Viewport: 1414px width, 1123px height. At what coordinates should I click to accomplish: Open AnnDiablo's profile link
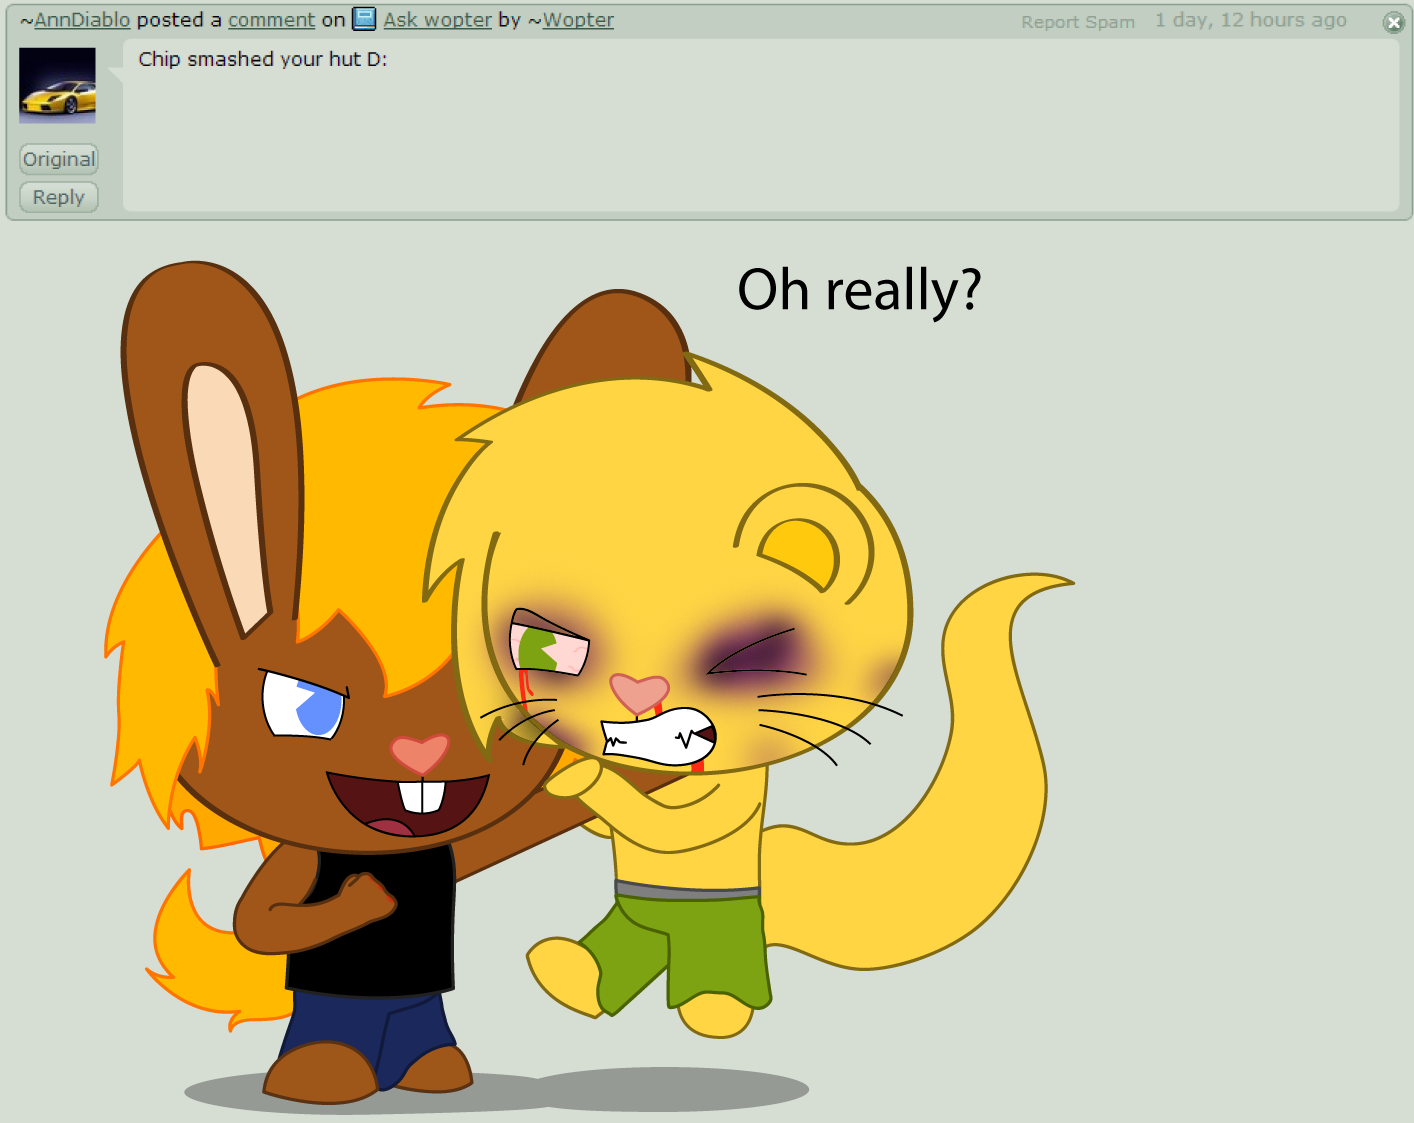(82, 20)
